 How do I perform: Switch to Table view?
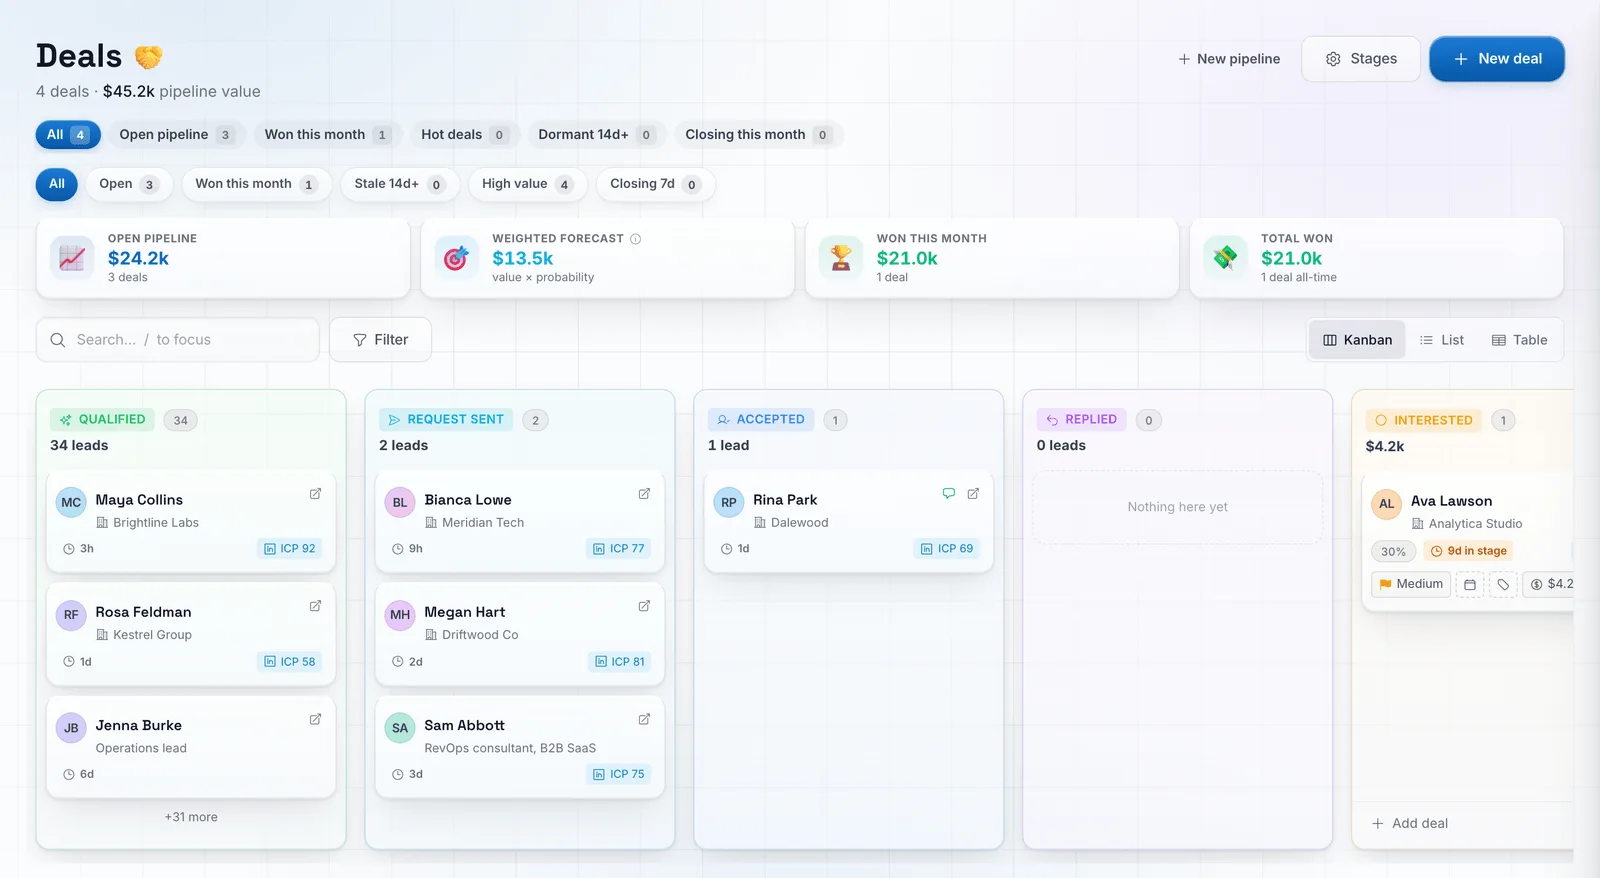pos(1519,340)
